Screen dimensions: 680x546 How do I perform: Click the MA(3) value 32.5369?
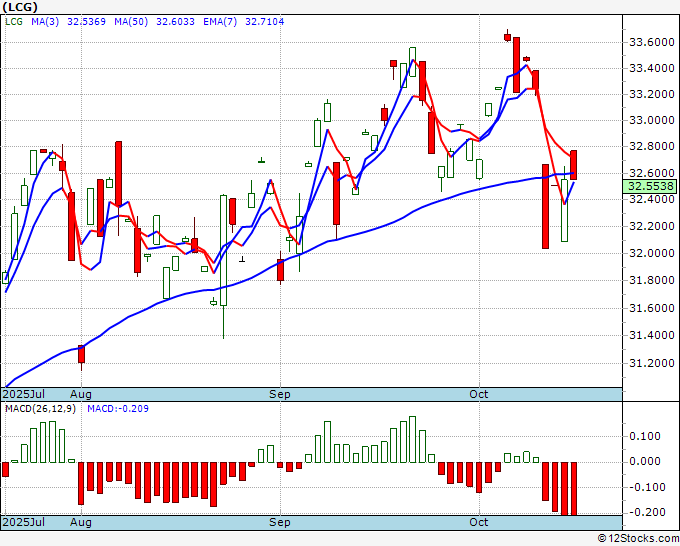86,22
